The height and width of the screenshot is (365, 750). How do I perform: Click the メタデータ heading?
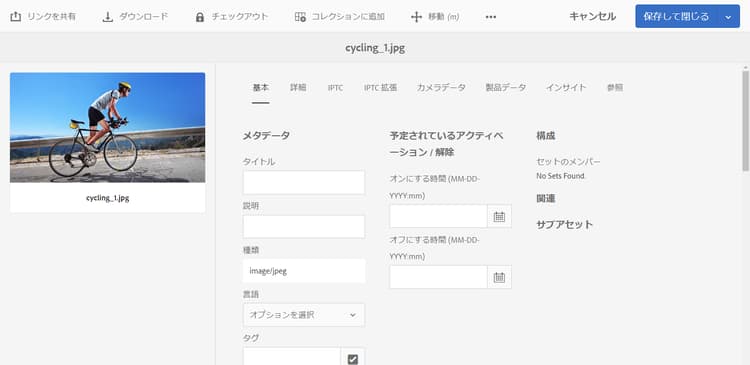(x=266, y=135)
